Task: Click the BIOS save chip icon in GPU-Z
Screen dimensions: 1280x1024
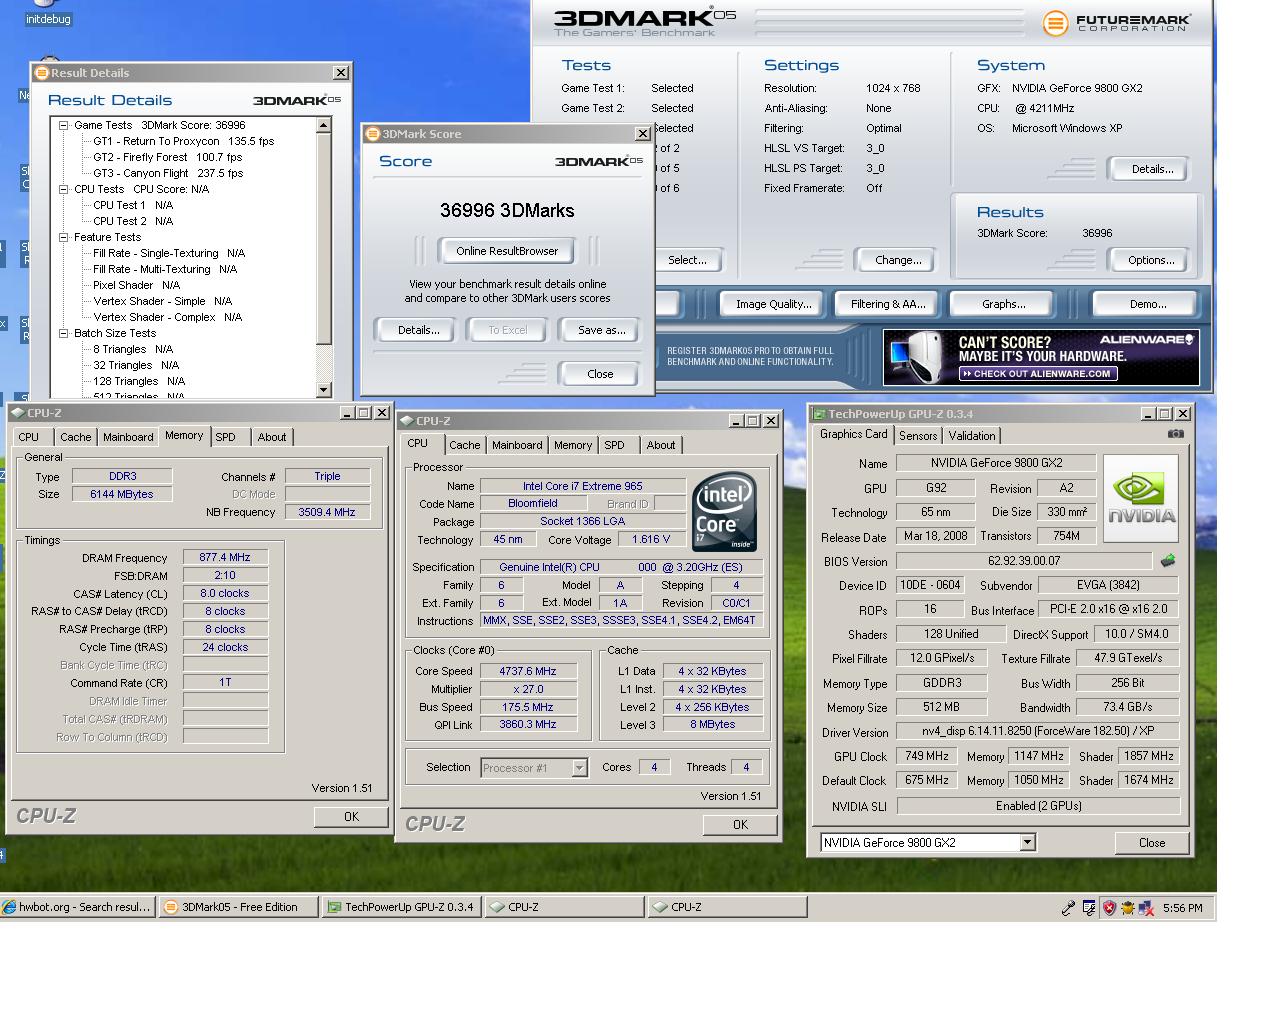Action: (1167, 561)
